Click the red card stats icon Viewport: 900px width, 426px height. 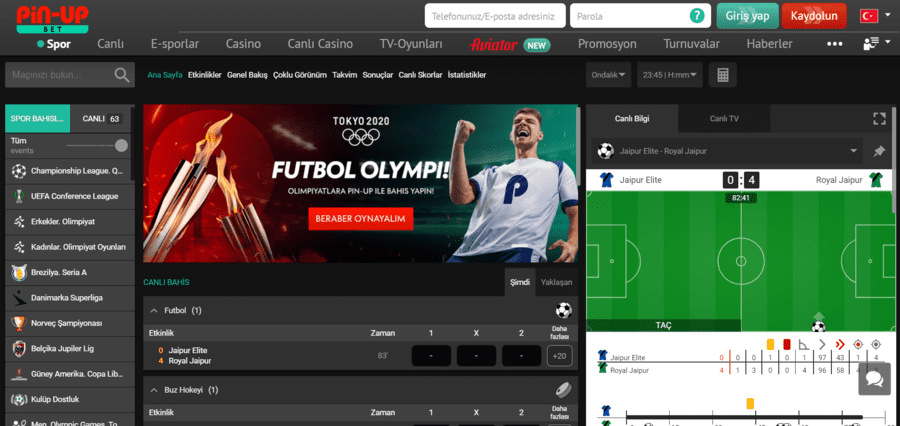(x=787, y=344)
